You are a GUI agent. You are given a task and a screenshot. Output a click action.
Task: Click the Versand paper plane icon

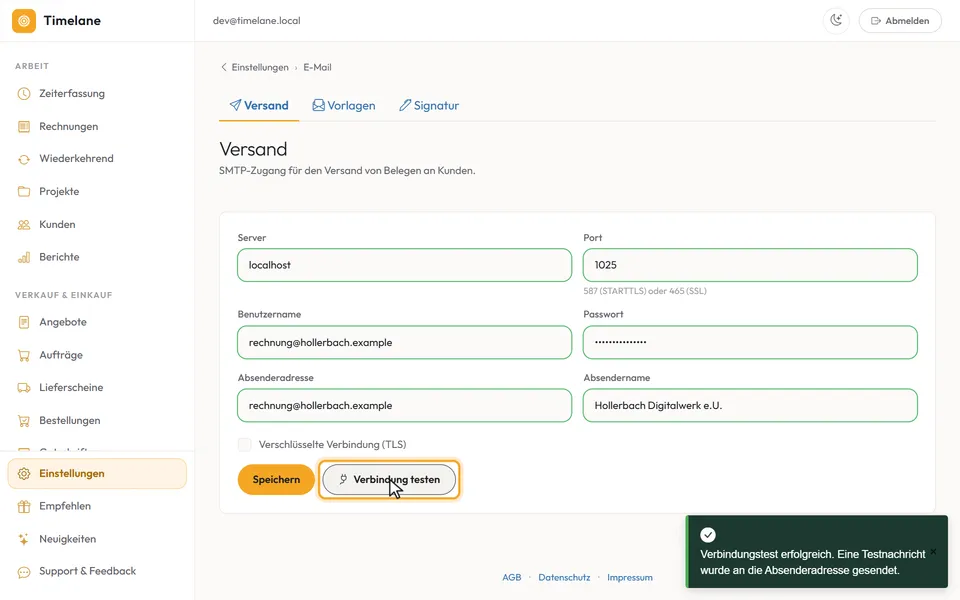235,105
